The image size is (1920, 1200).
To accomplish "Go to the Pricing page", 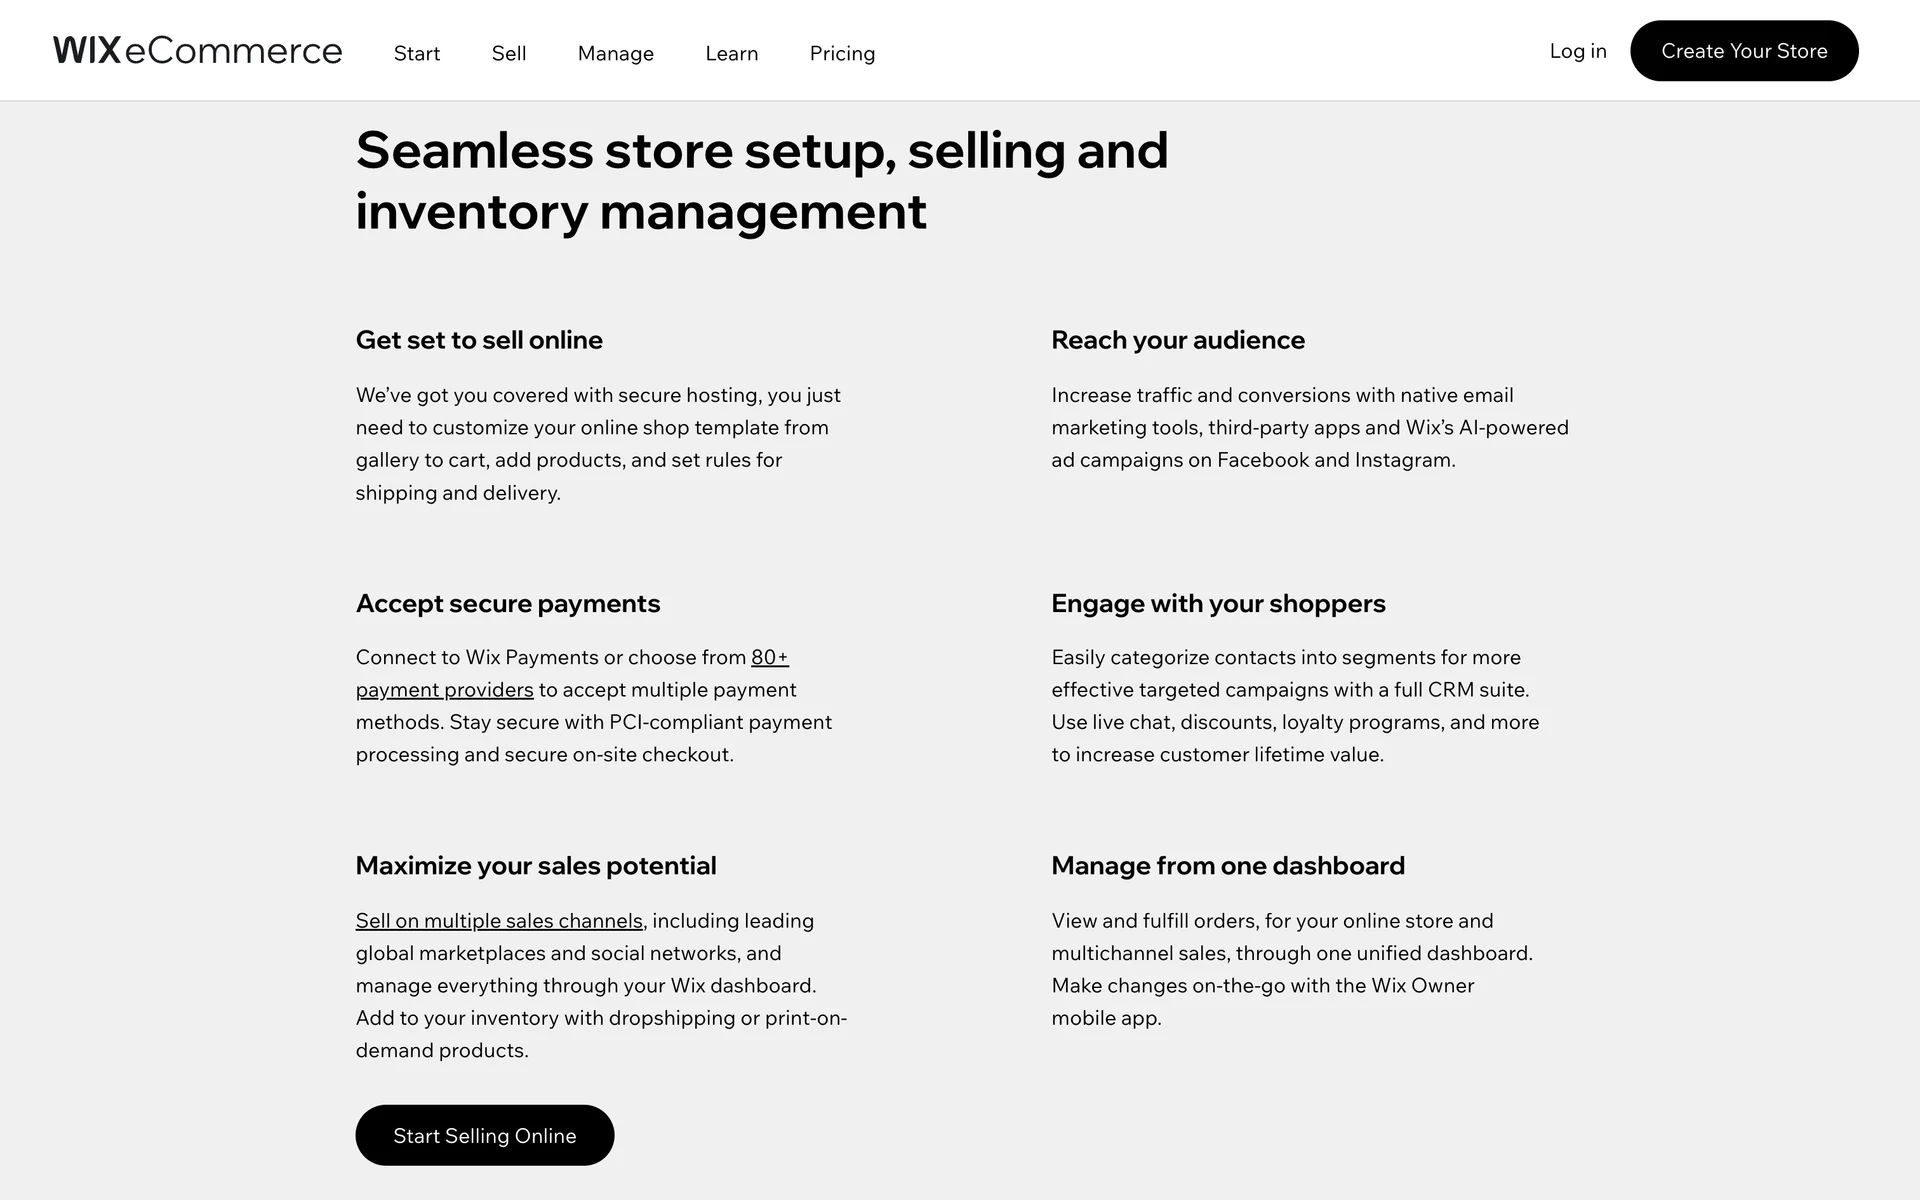I will tap(842, 53).
